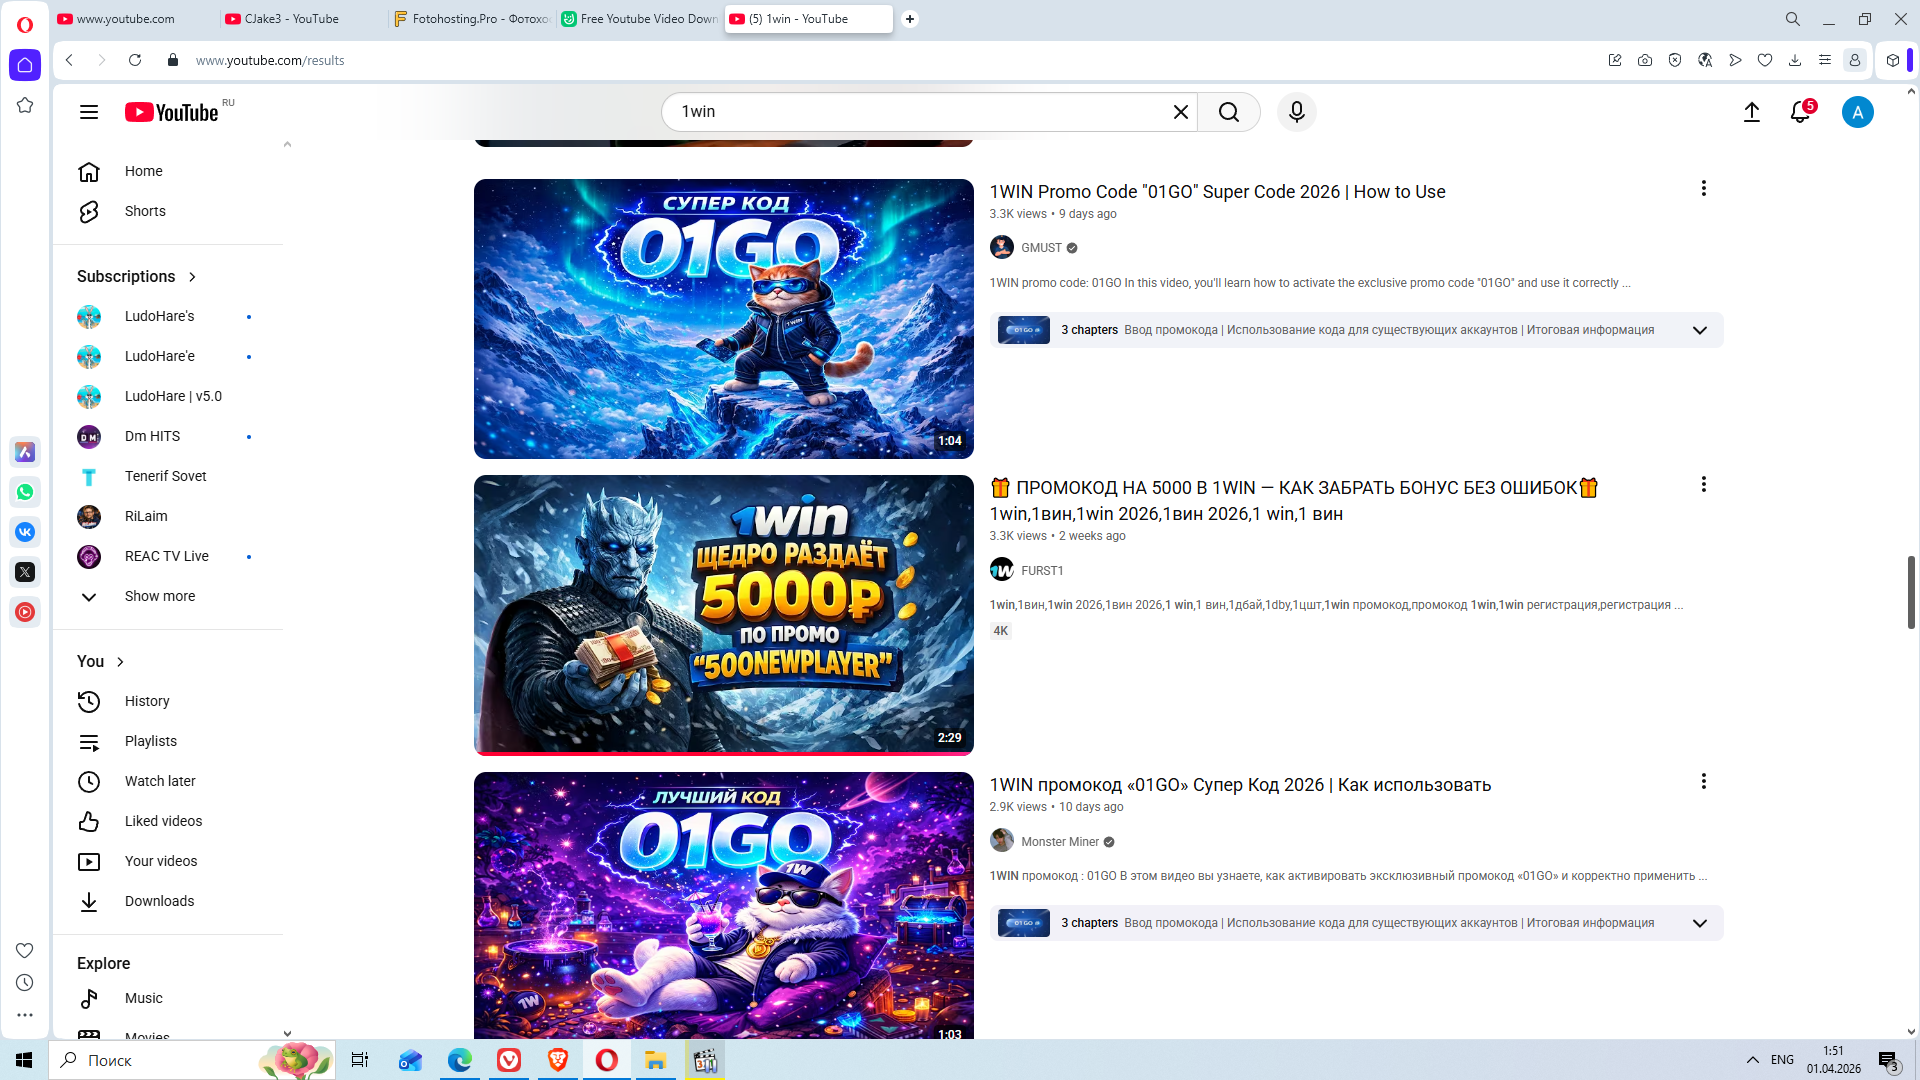Open YouTube notifications bell
Image resolution: width=1920 pixels, height=1080 pixels.
click(1800, 112)
